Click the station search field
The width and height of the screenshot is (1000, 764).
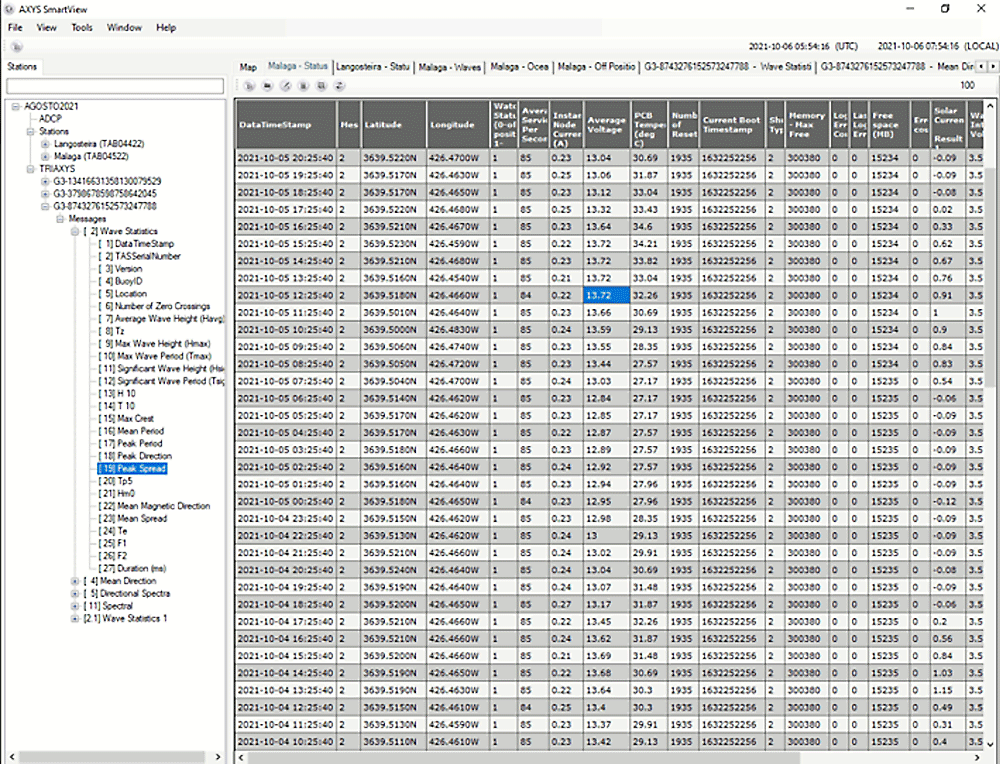114,87
